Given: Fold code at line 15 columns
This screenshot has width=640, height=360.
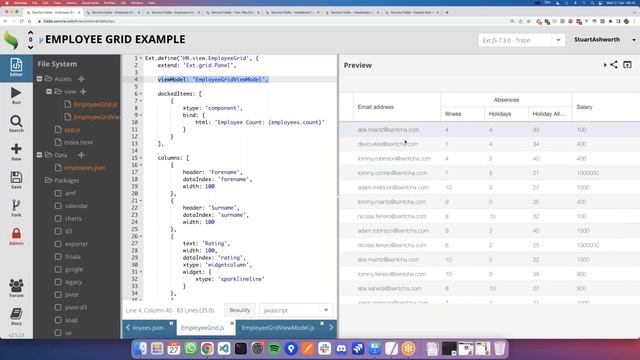Looking at the screenshot, I should click(x=141, y=158).
